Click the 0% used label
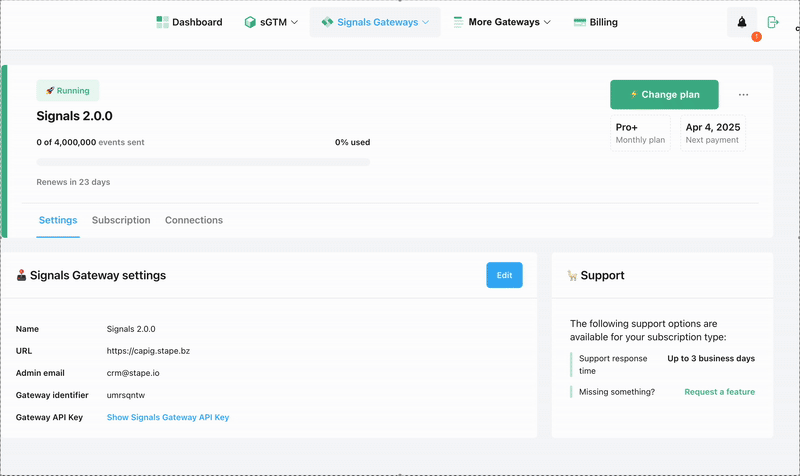 point(353,142)
